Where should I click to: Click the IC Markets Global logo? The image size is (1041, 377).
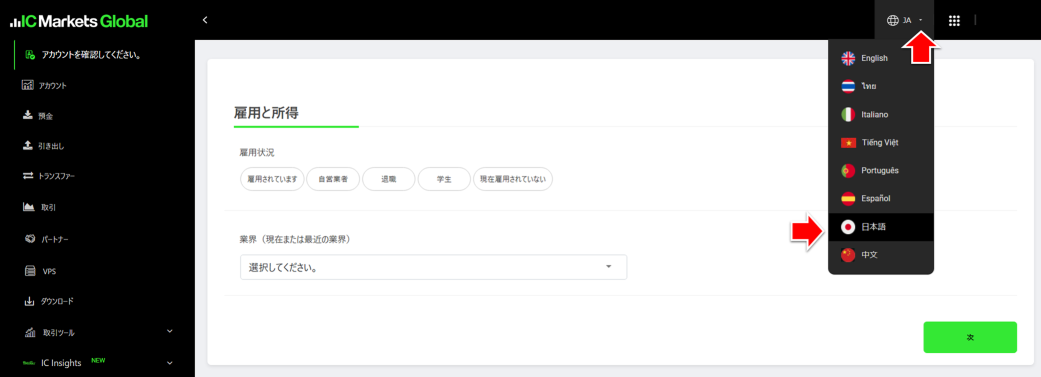[78, 21]
